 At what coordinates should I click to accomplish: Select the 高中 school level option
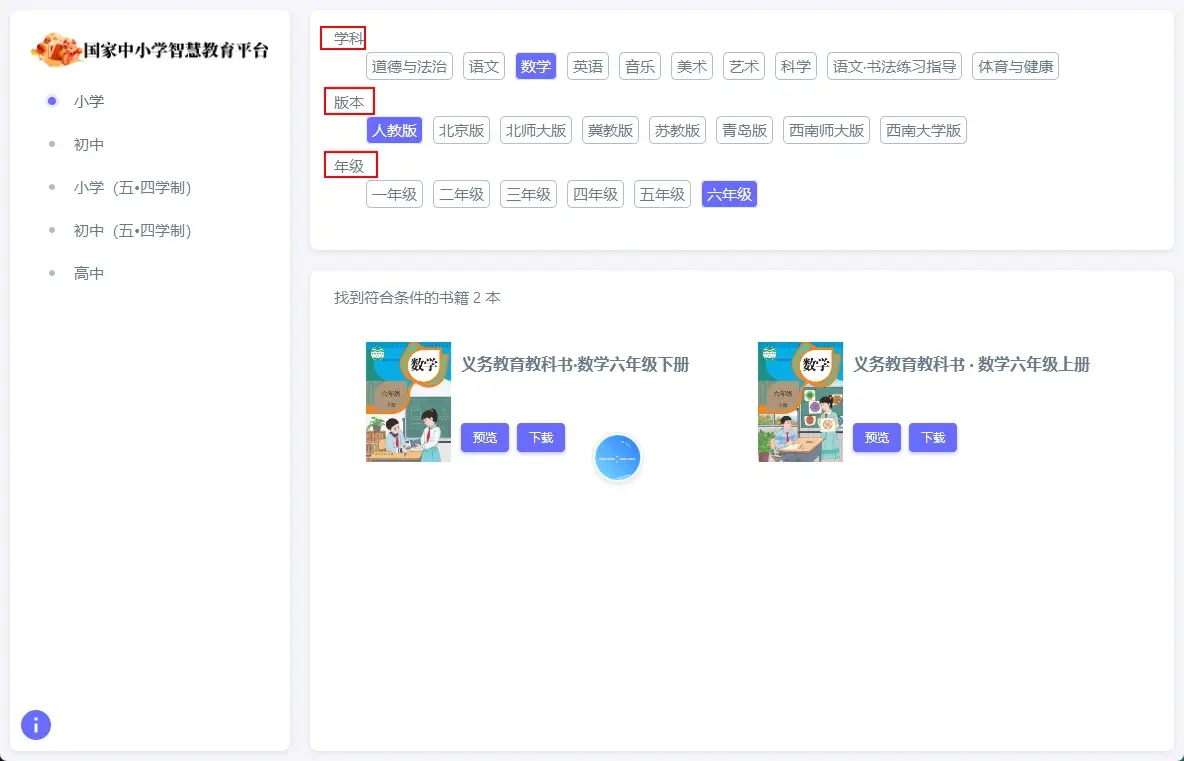(88, 273)
